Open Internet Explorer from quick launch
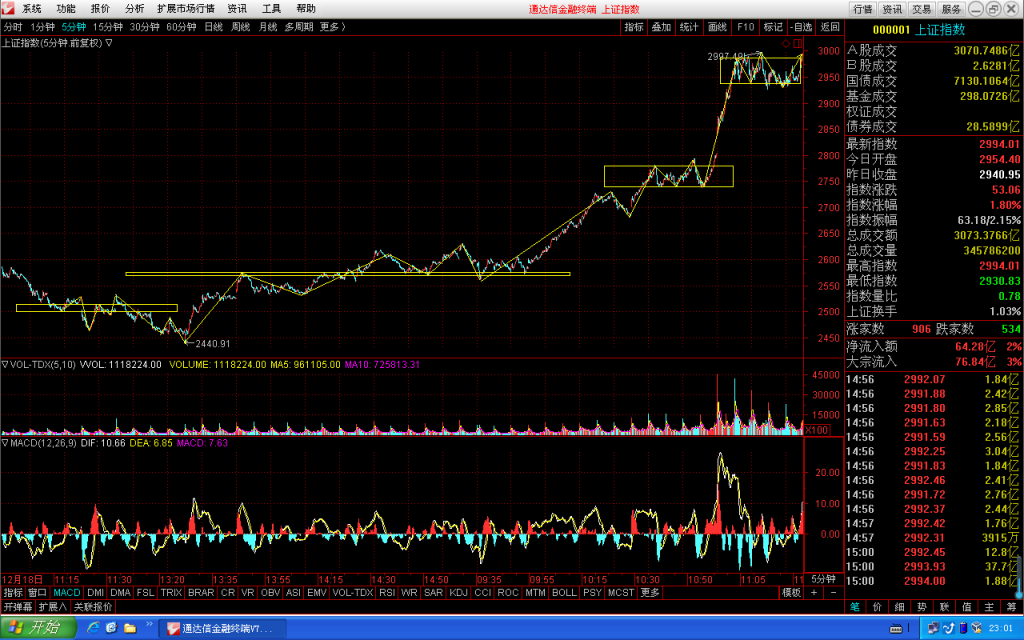Image resolution: width=1024 pixels, height=640 pixels. tap(93, 628)
